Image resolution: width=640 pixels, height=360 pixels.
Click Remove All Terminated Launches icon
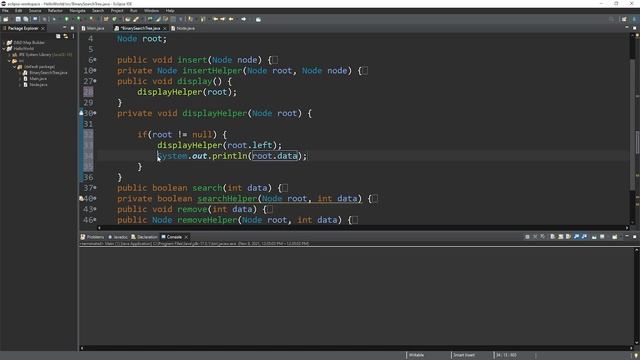point(542,237)
